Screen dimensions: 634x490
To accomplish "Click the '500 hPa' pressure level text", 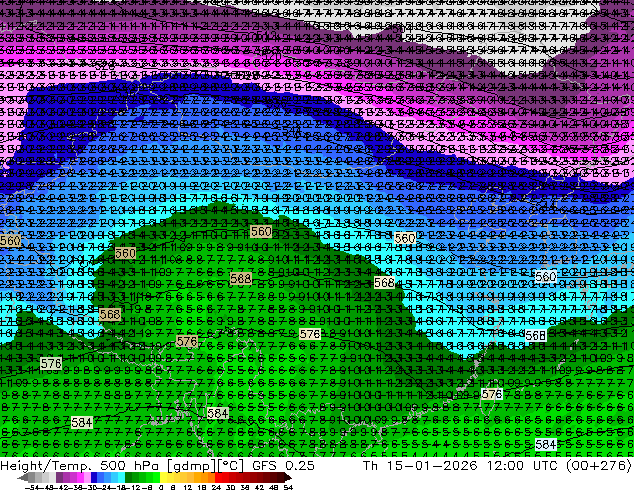I will pyautogui.click(x=130, y=466).
